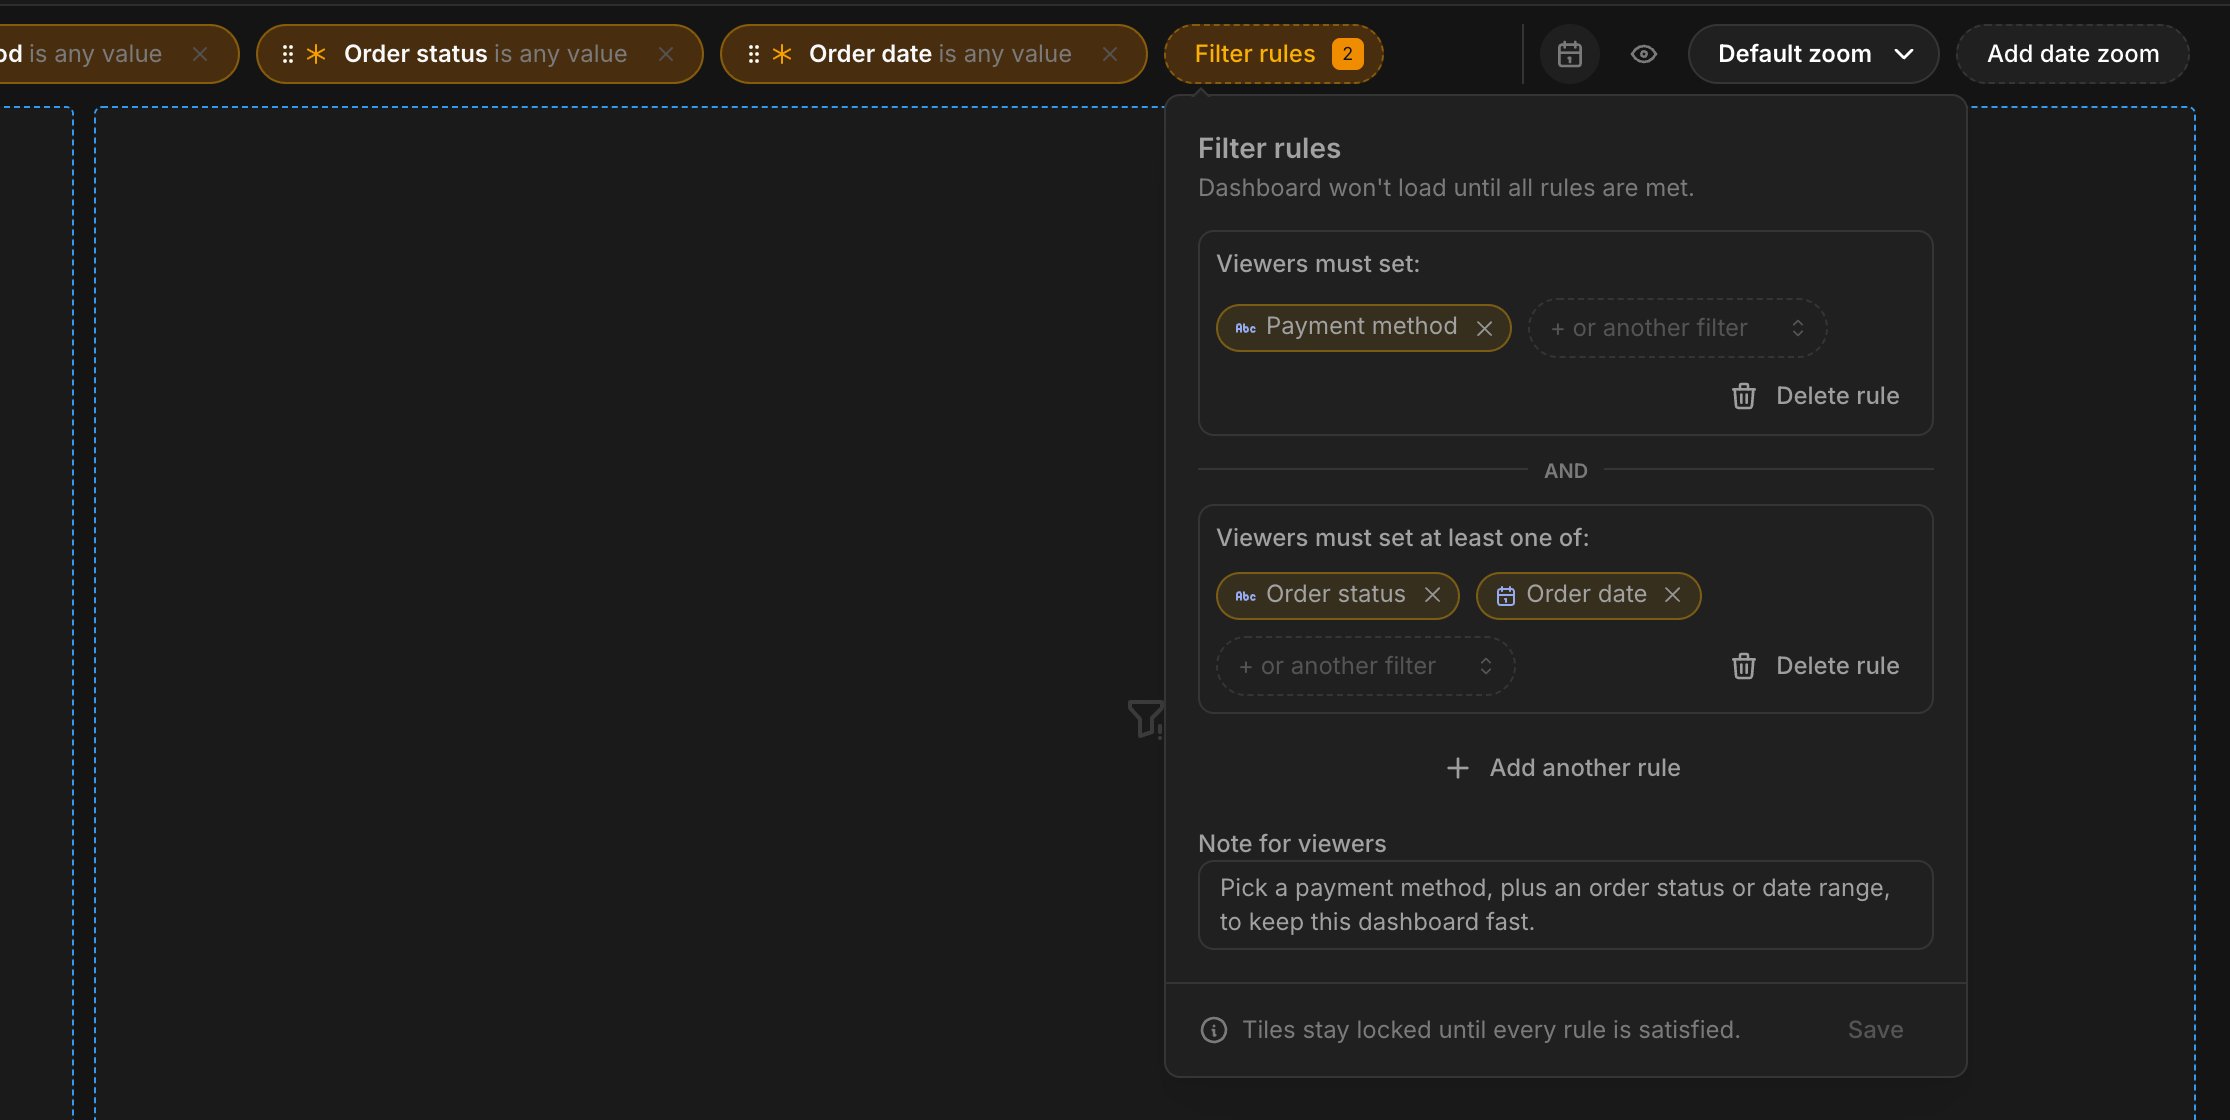Click the AND separator label
This screenshot has width=2230, height=1120.
click(x=1566, y=471)
